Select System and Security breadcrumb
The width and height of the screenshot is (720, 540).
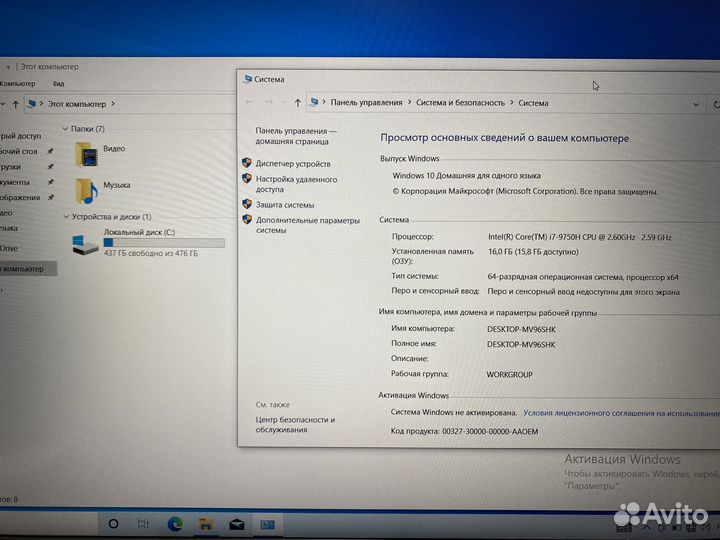pos(460,103)
